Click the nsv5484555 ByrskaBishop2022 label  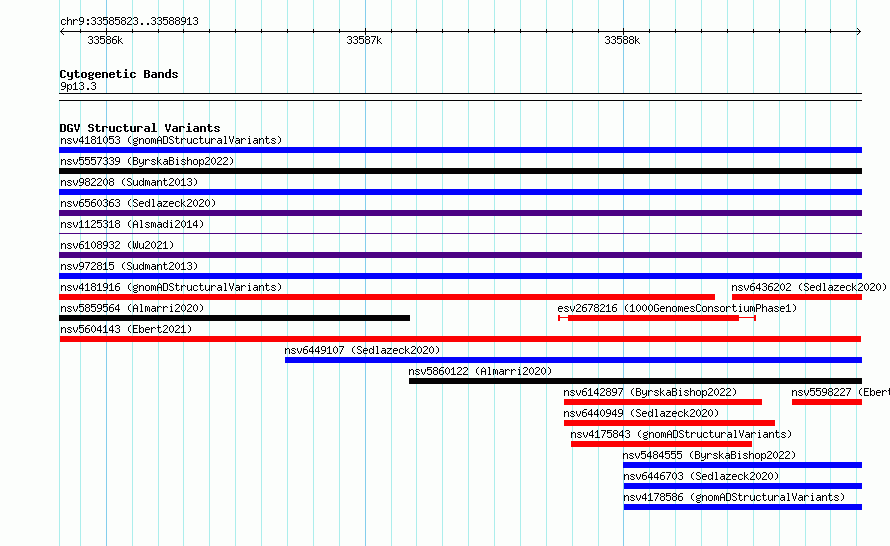[709, 455]
